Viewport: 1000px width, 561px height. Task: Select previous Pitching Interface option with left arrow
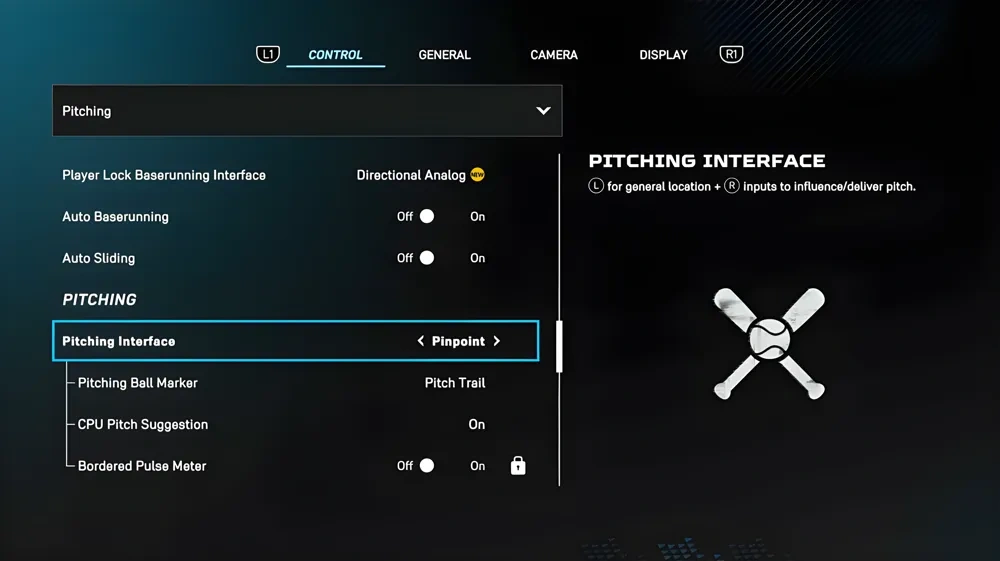tap(420, 341)
